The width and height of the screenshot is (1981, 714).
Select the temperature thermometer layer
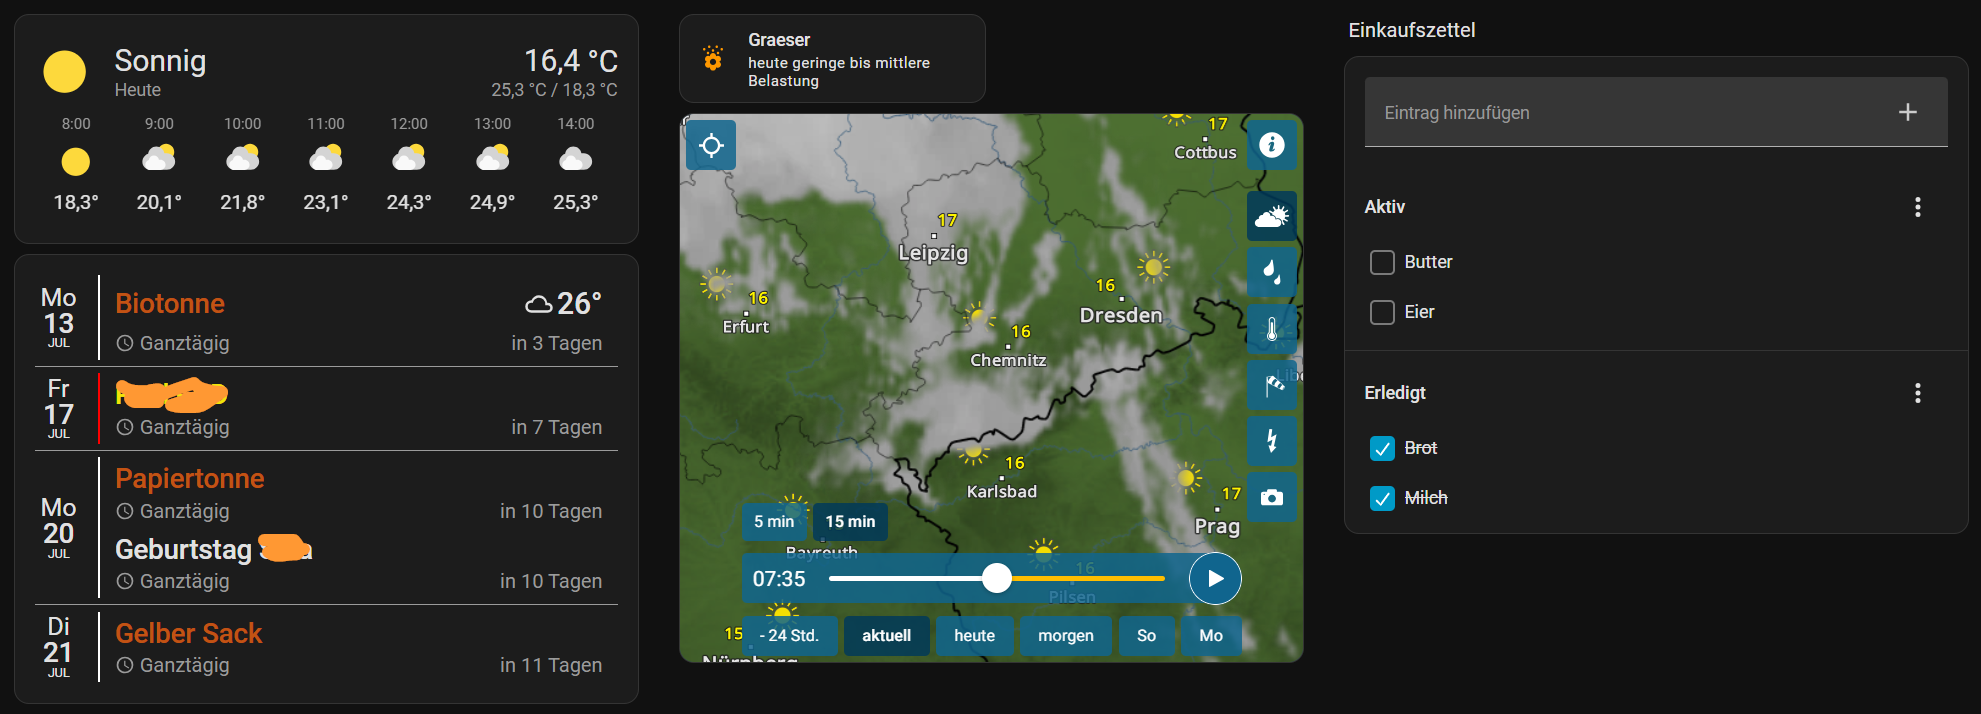(1272, 329)
